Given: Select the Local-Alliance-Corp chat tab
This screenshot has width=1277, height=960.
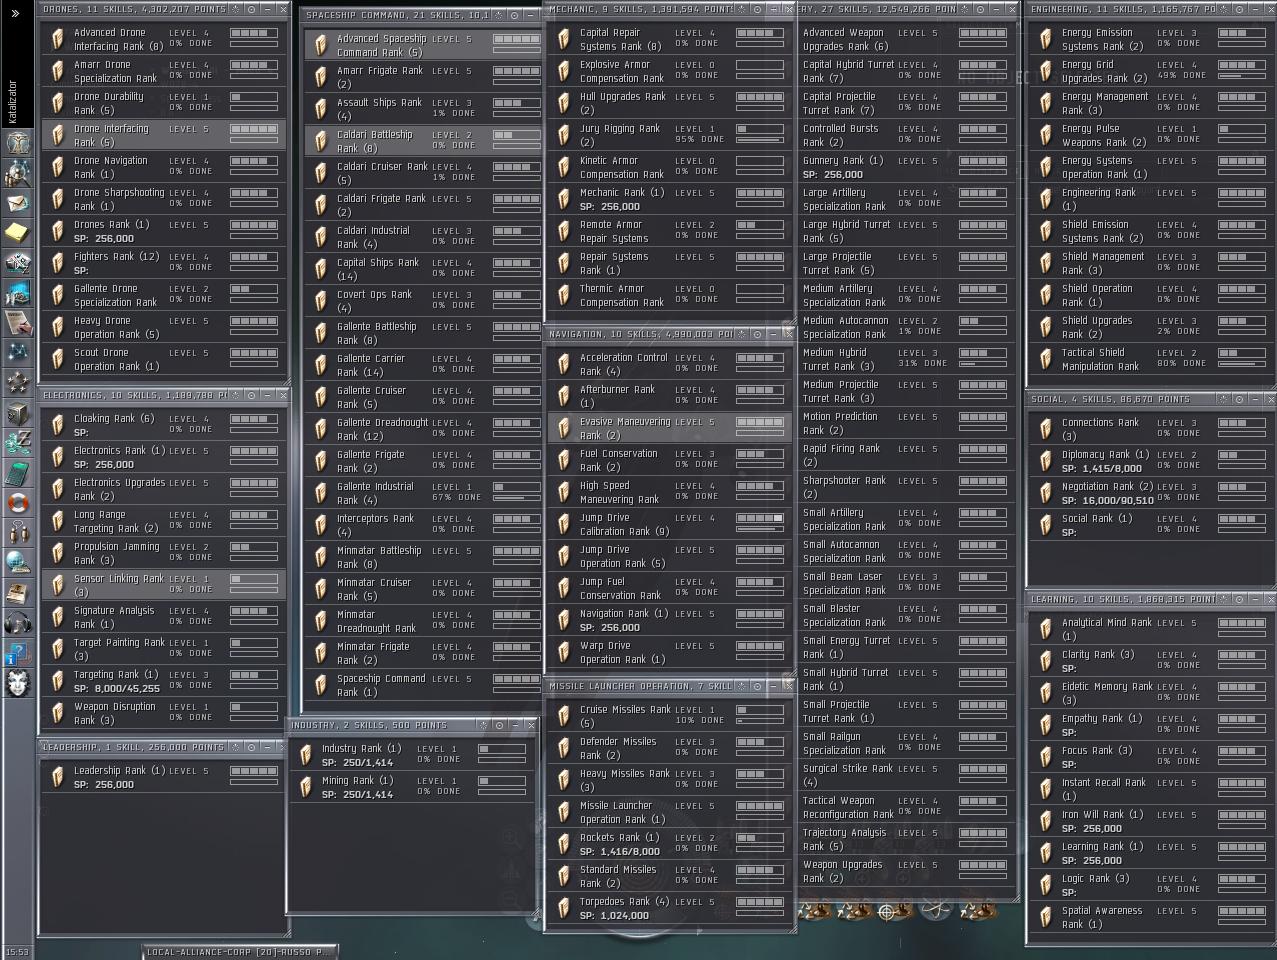Looking at the screenshot, I should coord(237,952).
